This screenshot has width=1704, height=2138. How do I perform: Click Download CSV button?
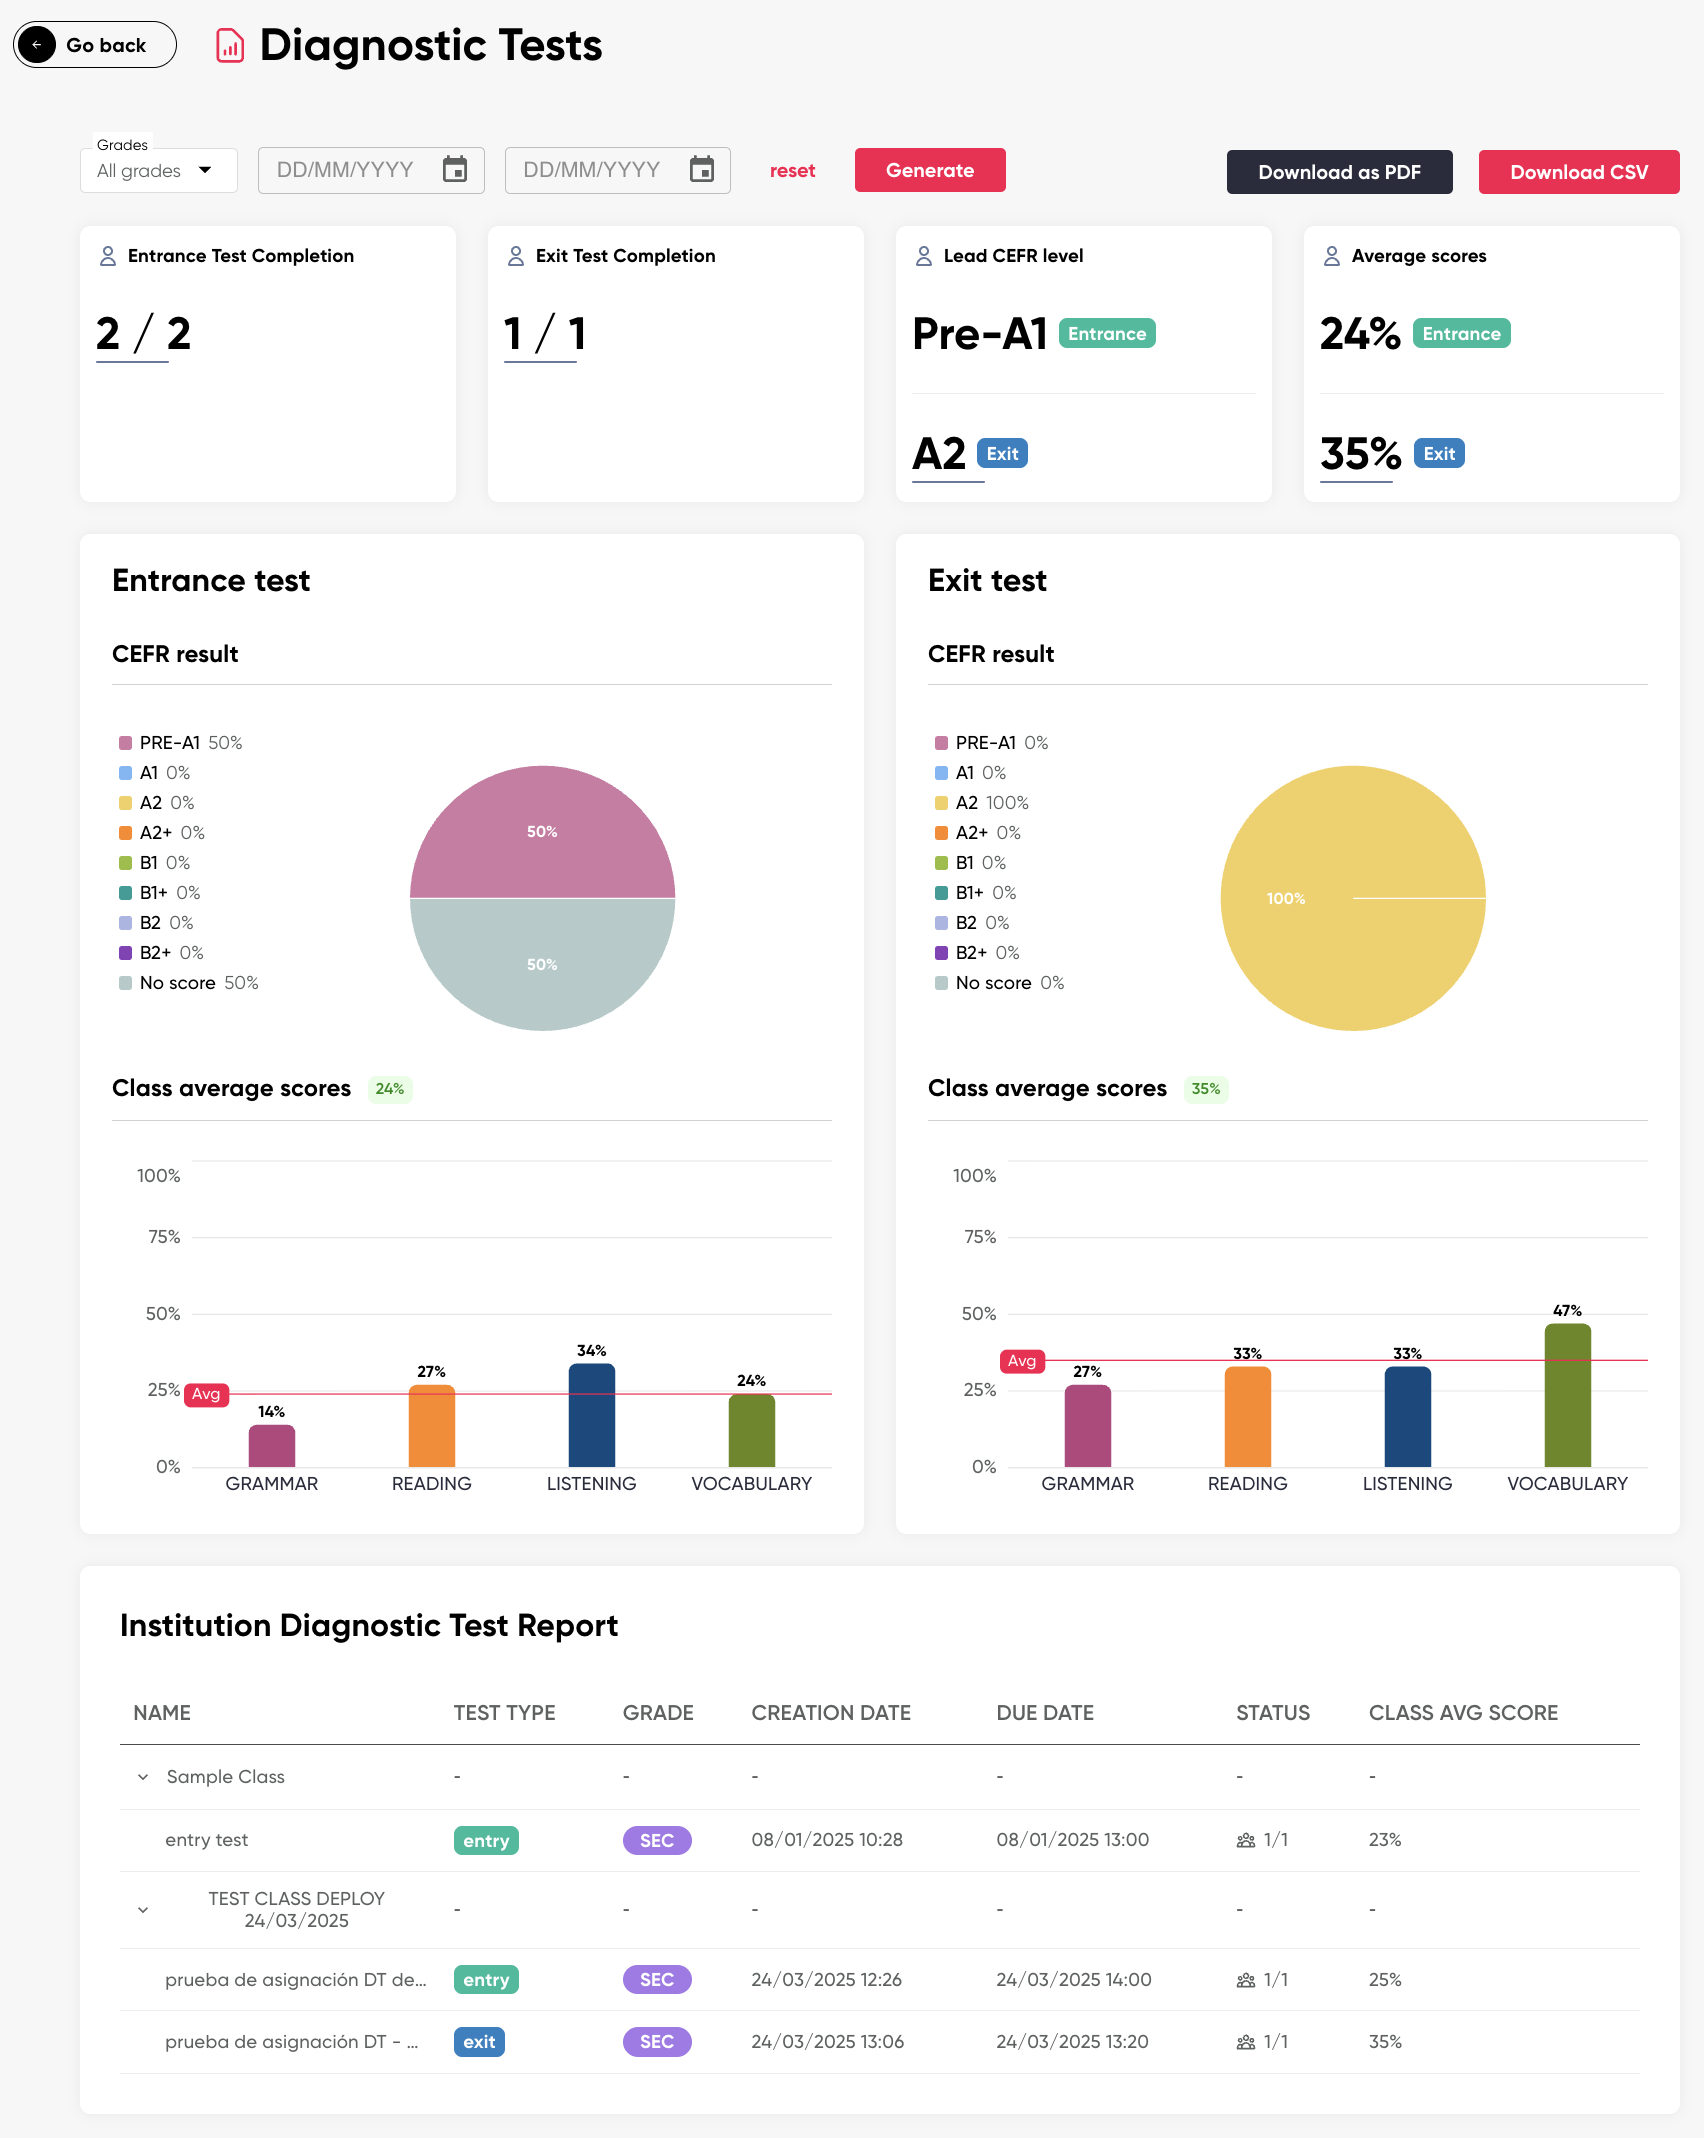click(1579, 172)
